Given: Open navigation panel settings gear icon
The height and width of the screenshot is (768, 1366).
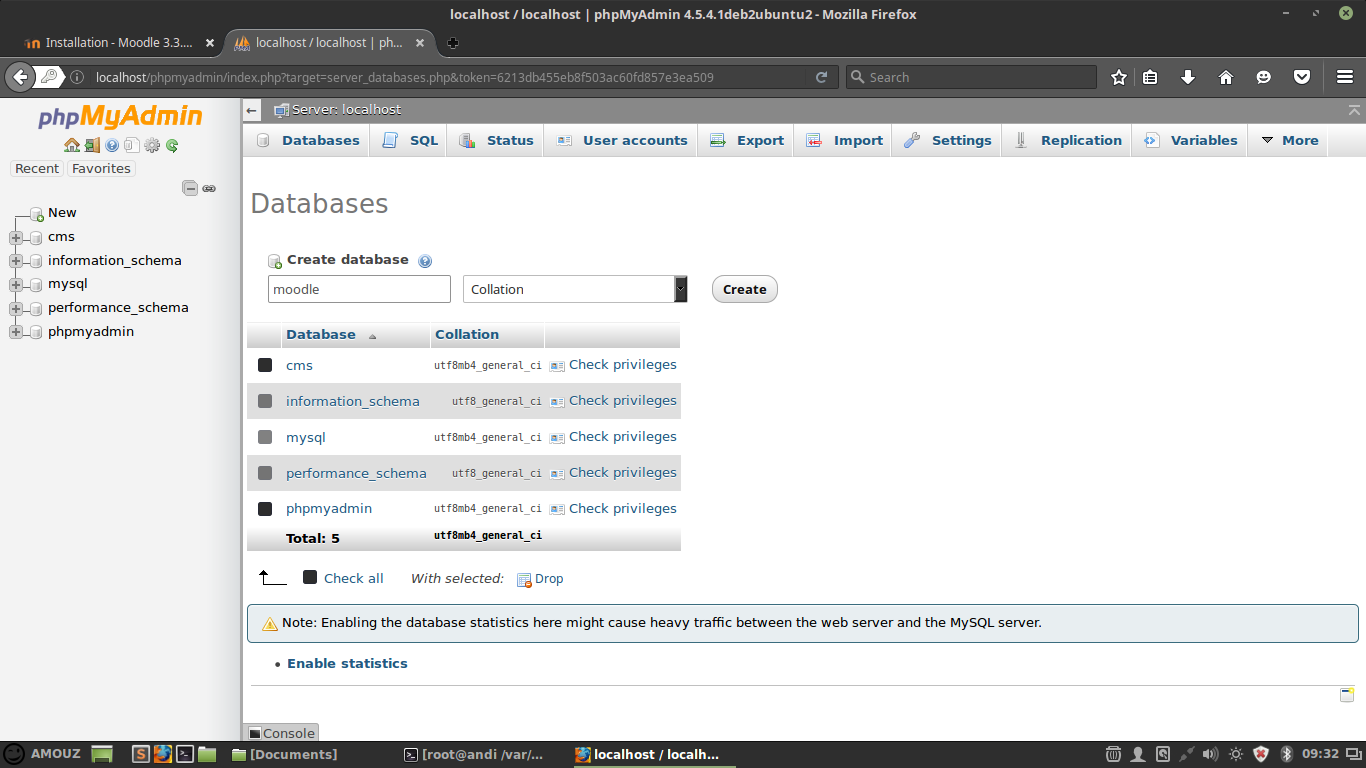Looking at the screenshot, I should [x=152, y=145].
